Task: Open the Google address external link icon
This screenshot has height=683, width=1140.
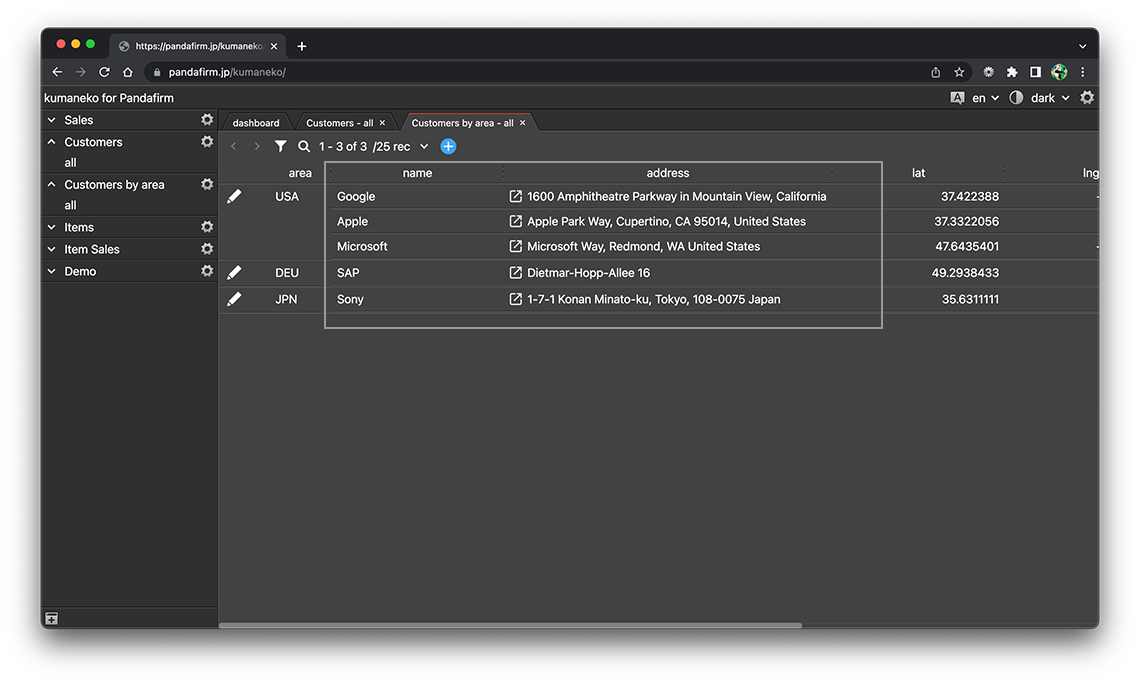Action: tap(516, 197)
